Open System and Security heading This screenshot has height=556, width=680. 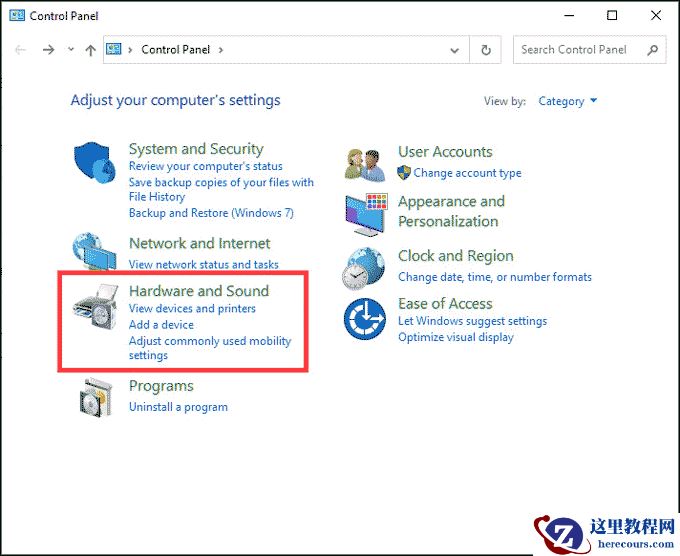[196, 149]
